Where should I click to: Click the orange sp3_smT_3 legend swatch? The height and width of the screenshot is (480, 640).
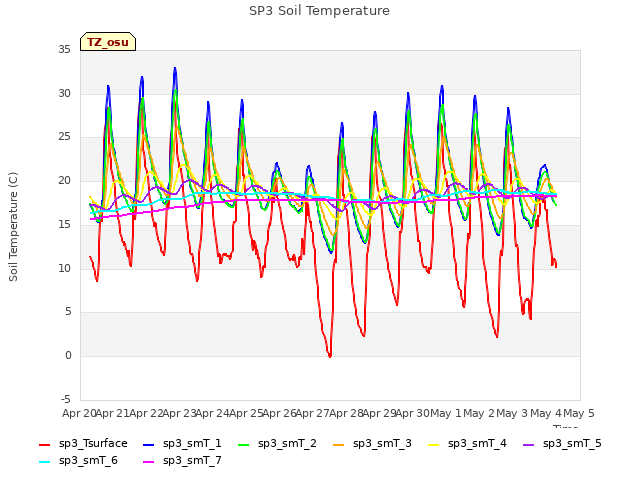(339, 444)
